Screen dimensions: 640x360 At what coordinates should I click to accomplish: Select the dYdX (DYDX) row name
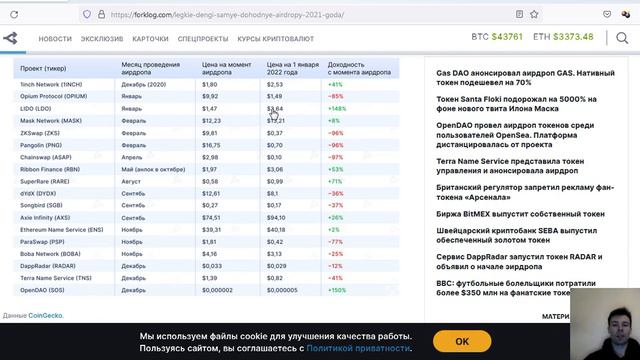click(x=38, y=193)
